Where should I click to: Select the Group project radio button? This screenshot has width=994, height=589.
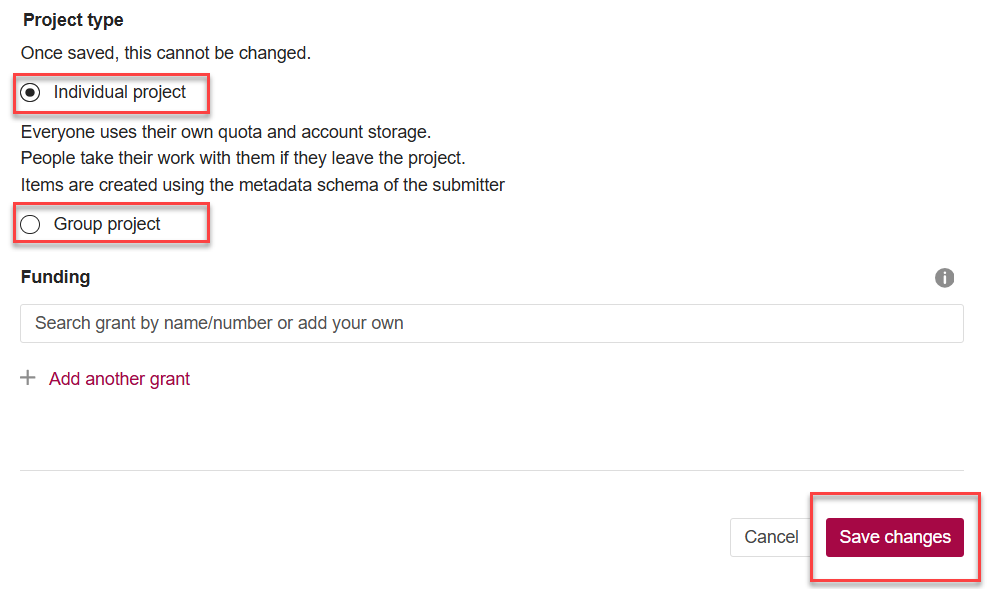31,224
